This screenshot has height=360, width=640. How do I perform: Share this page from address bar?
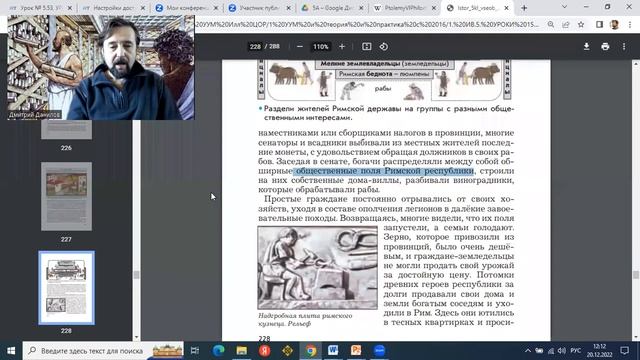coord(566,24)
